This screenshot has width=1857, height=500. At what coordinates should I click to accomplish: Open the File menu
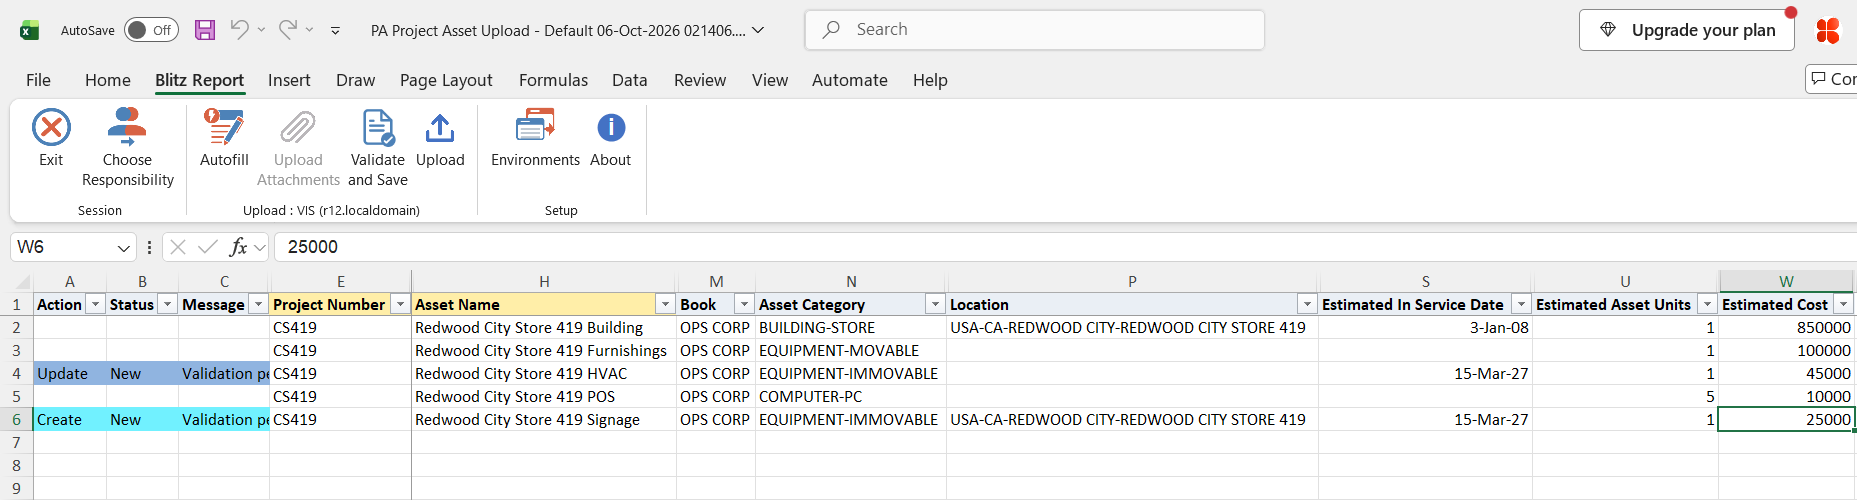pos(38,80)
